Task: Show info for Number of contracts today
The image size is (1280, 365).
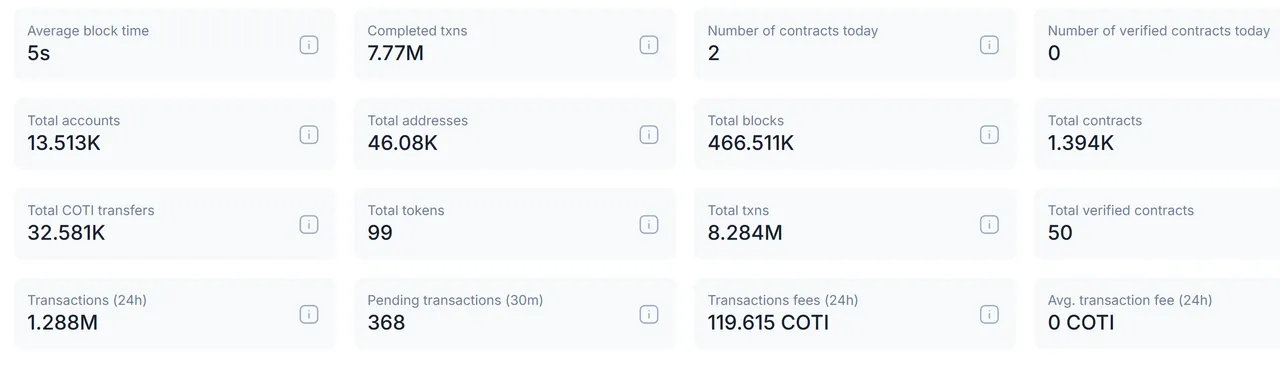Action: pyautogui.click(x=989, y=45)
